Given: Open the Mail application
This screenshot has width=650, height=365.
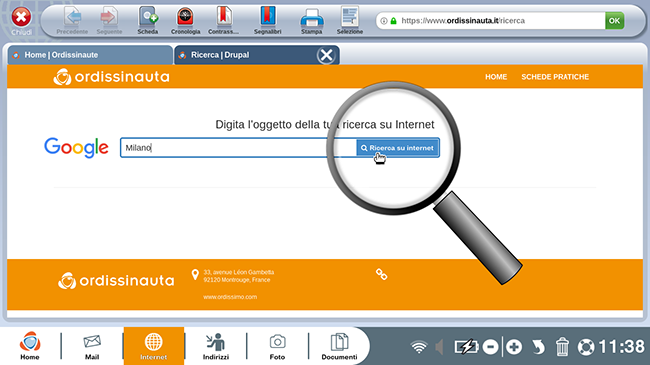Looking at the screenshot, I should pos(92,347).
